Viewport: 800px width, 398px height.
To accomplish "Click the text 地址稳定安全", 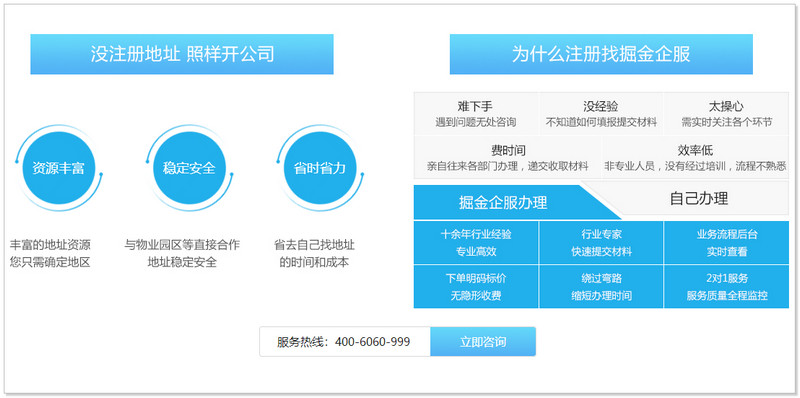I will (x=182, y=263).
